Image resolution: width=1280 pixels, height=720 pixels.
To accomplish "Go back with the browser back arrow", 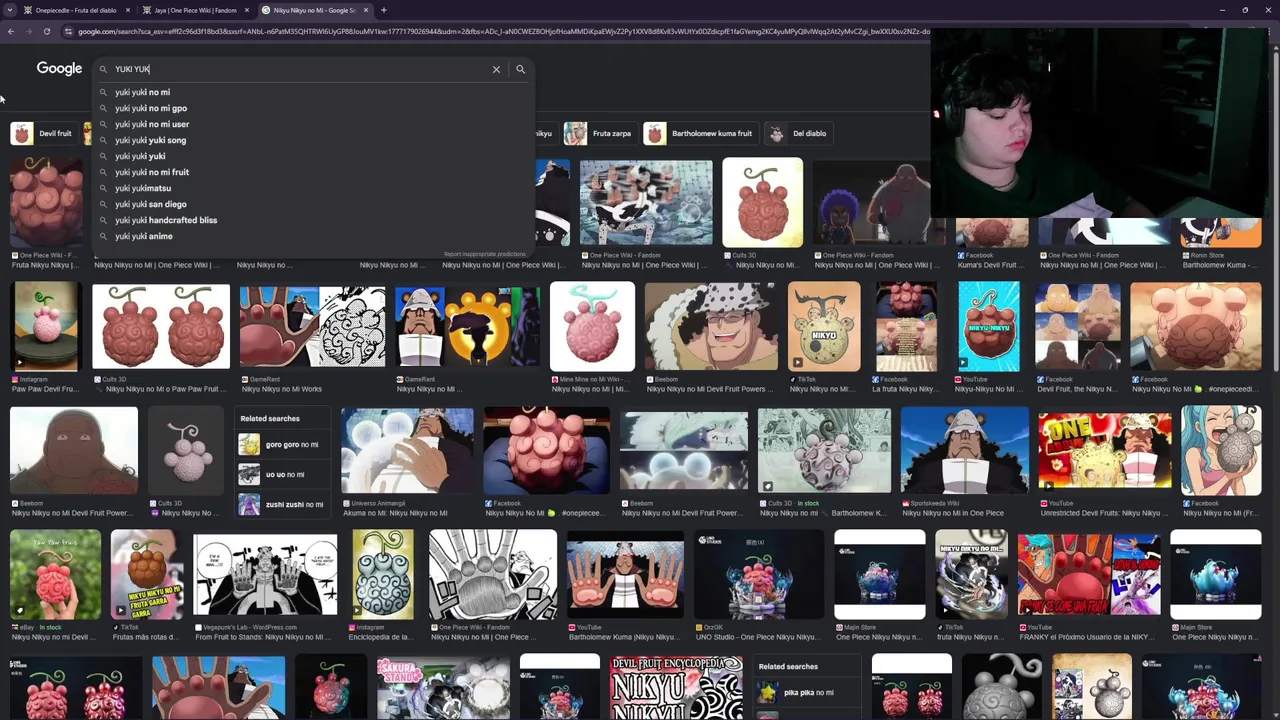I will [x=11, y=32].
